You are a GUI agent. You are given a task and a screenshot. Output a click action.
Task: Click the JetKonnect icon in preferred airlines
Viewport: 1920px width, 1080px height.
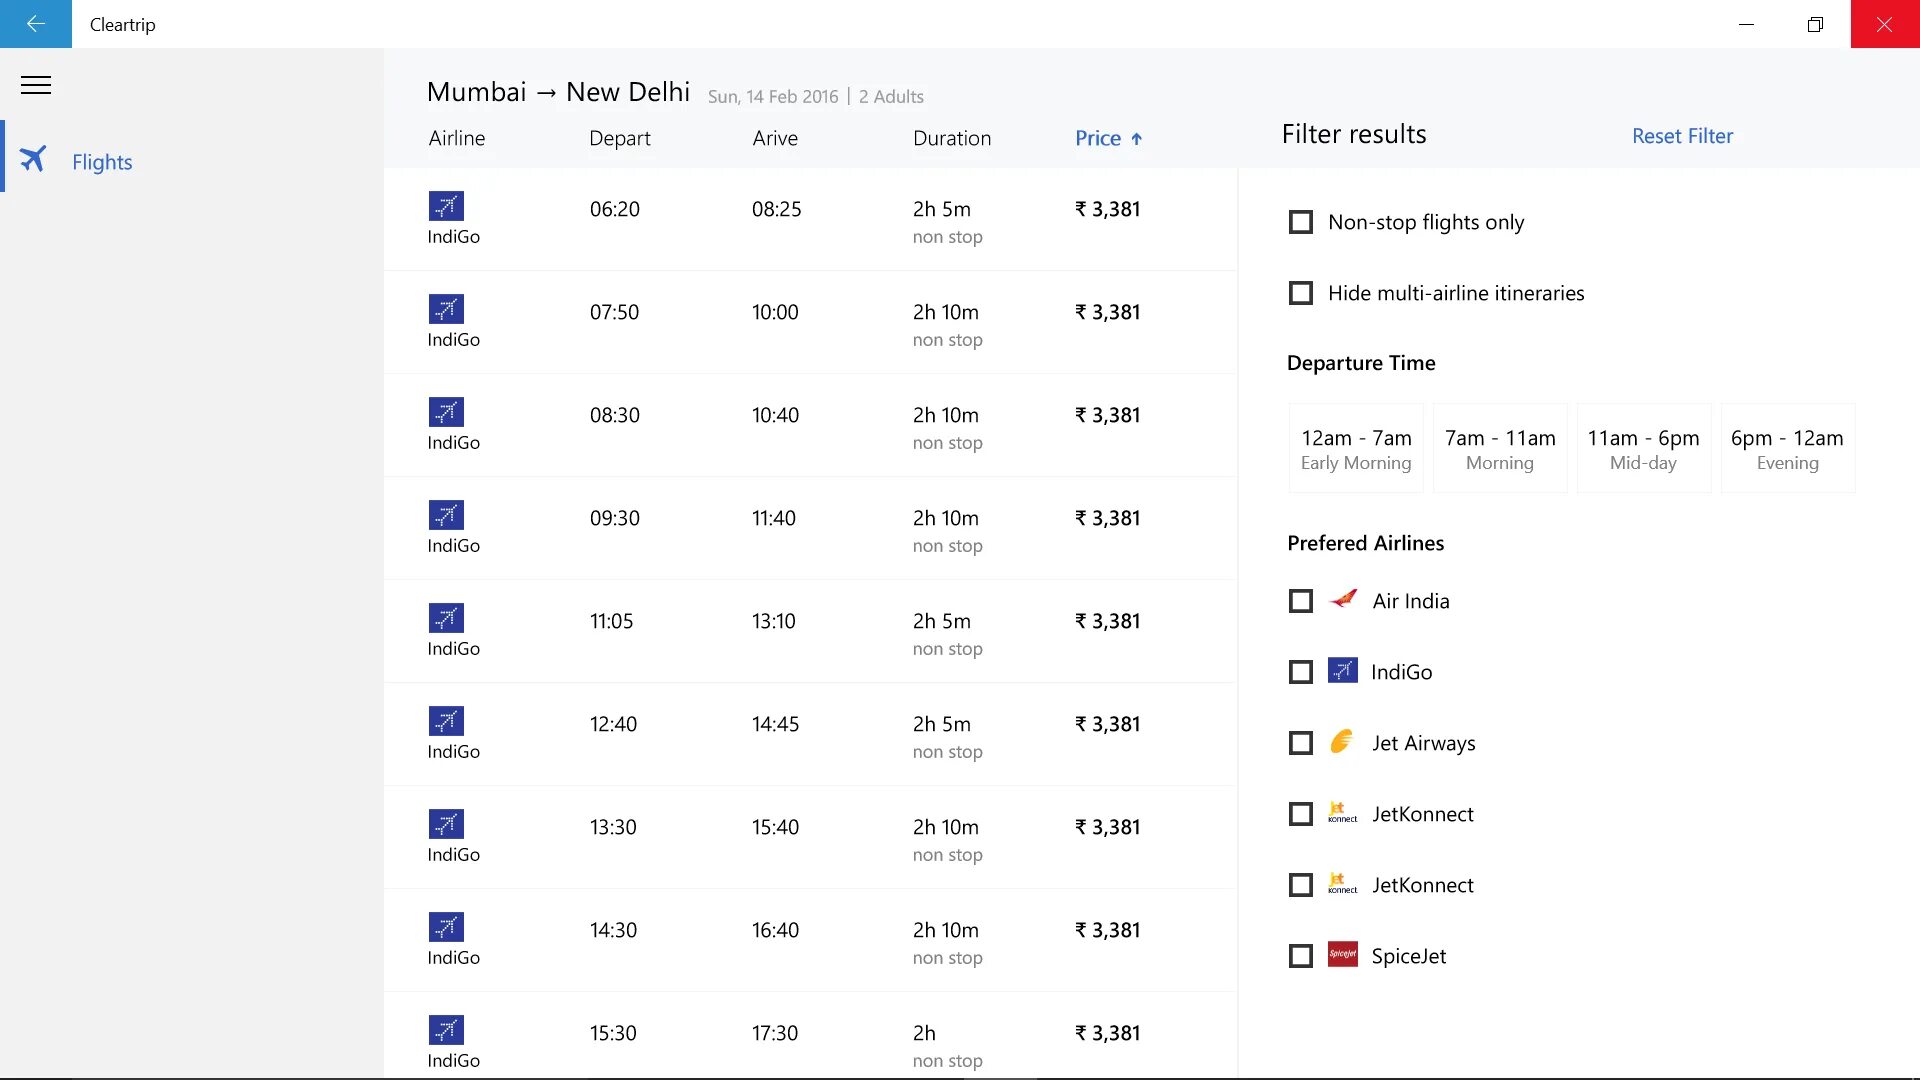pos(1342,812)
